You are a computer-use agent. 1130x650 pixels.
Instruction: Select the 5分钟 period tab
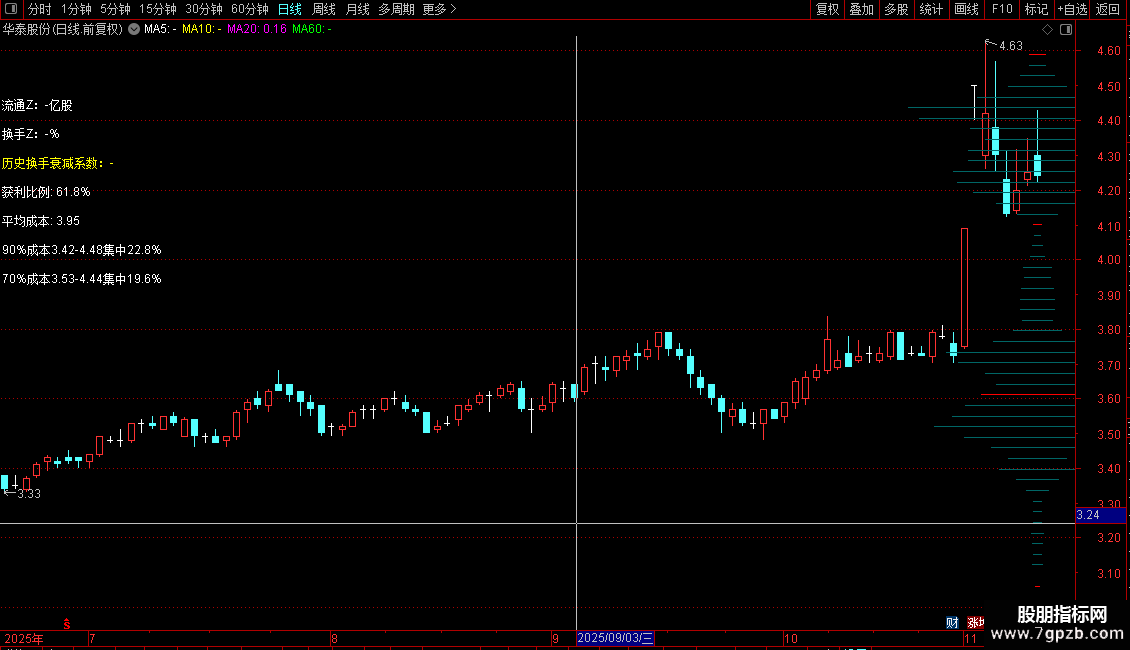pos(115,9)
